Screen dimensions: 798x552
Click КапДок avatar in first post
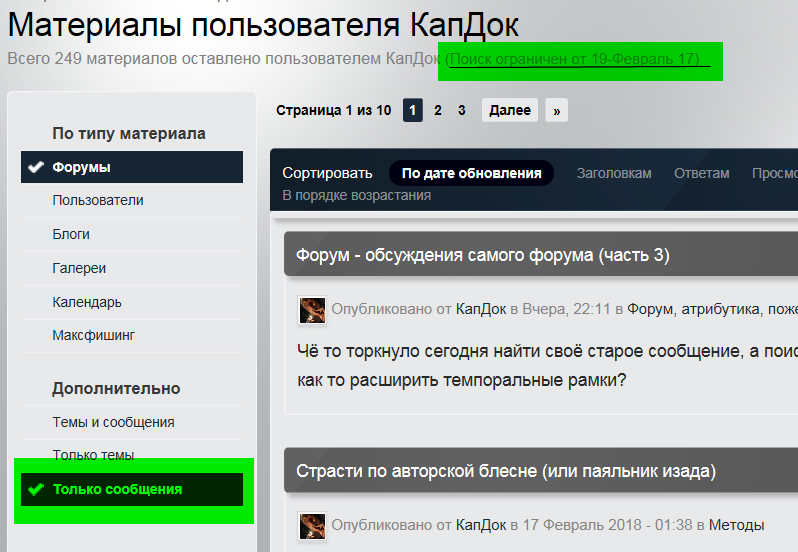[x=312, y=310]
